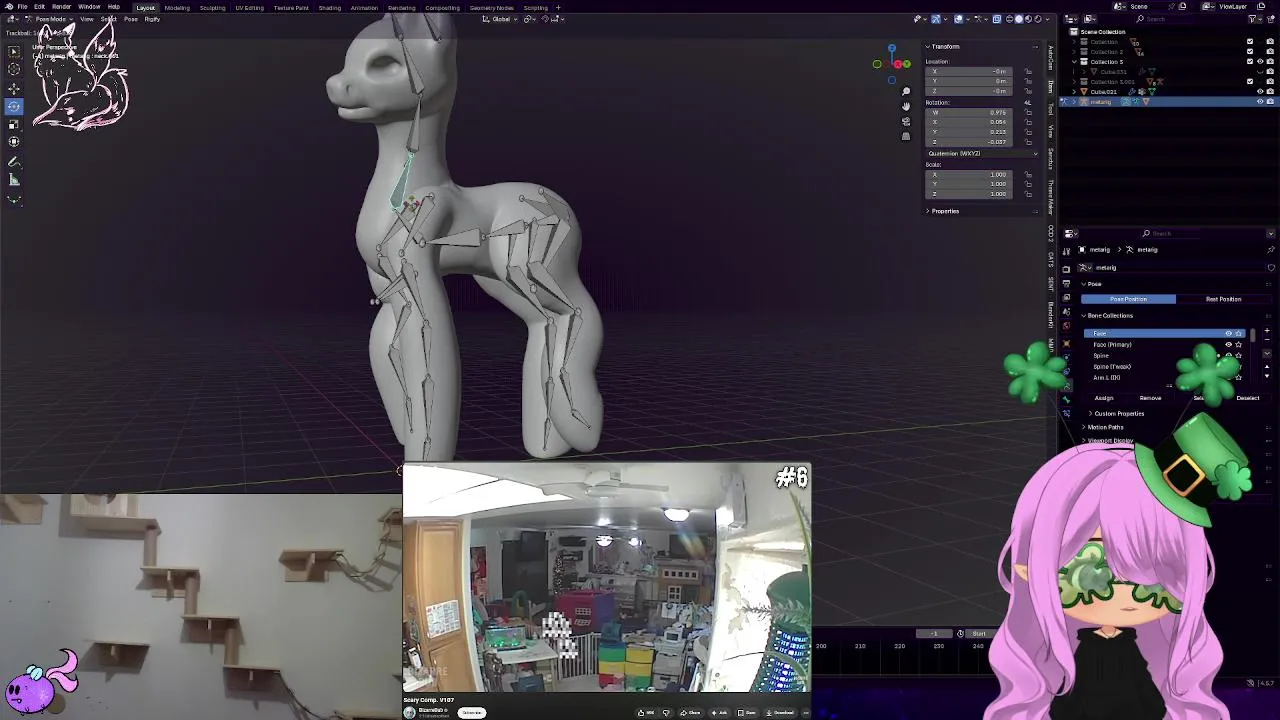Select the Measure tool
Screen dimensions: 1280x720
[x=14, y=180]
